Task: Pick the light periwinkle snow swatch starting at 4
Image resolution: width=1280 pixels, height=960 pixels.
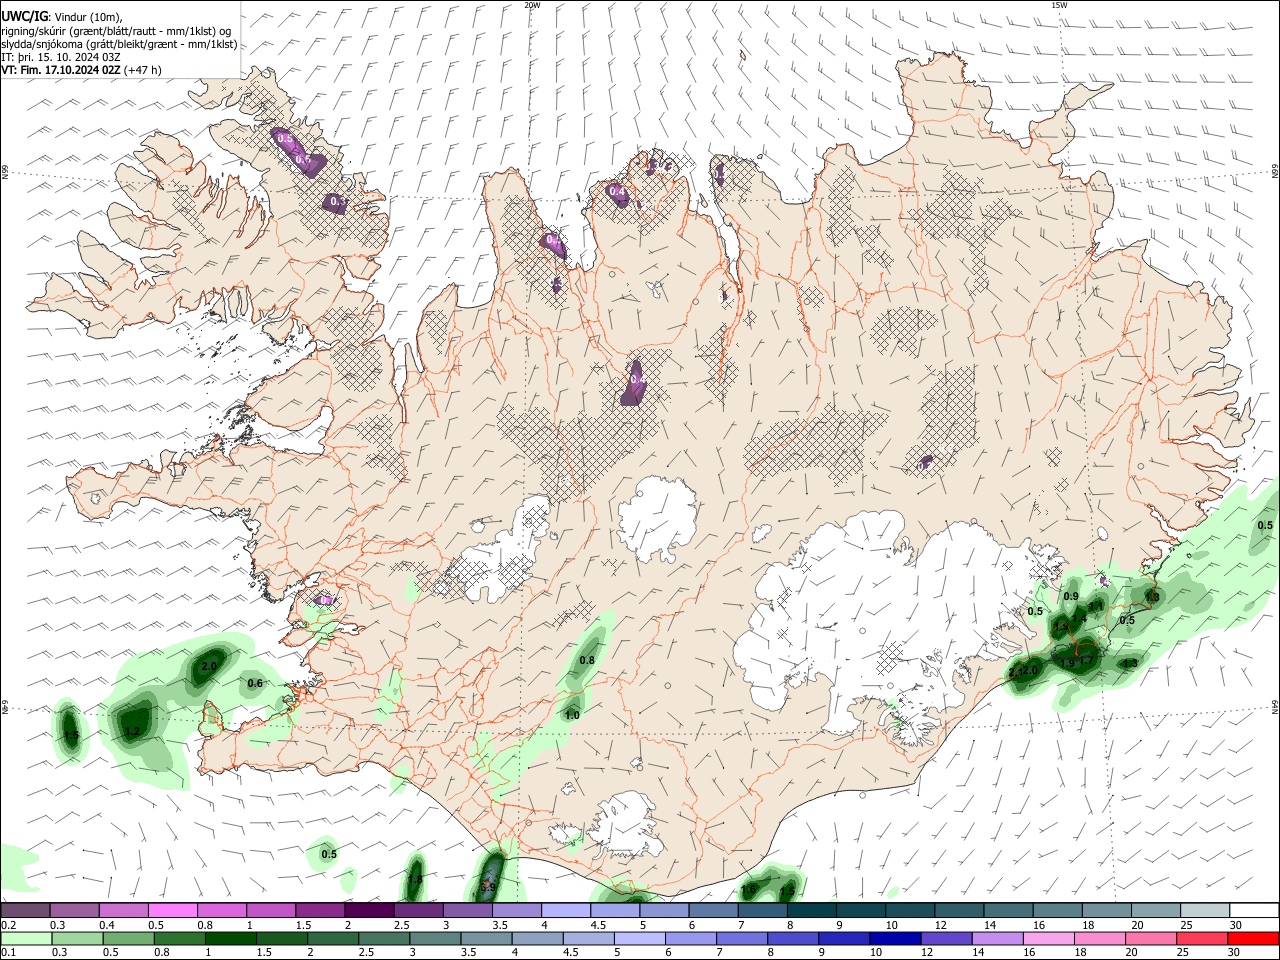Action: click(565, 911)
